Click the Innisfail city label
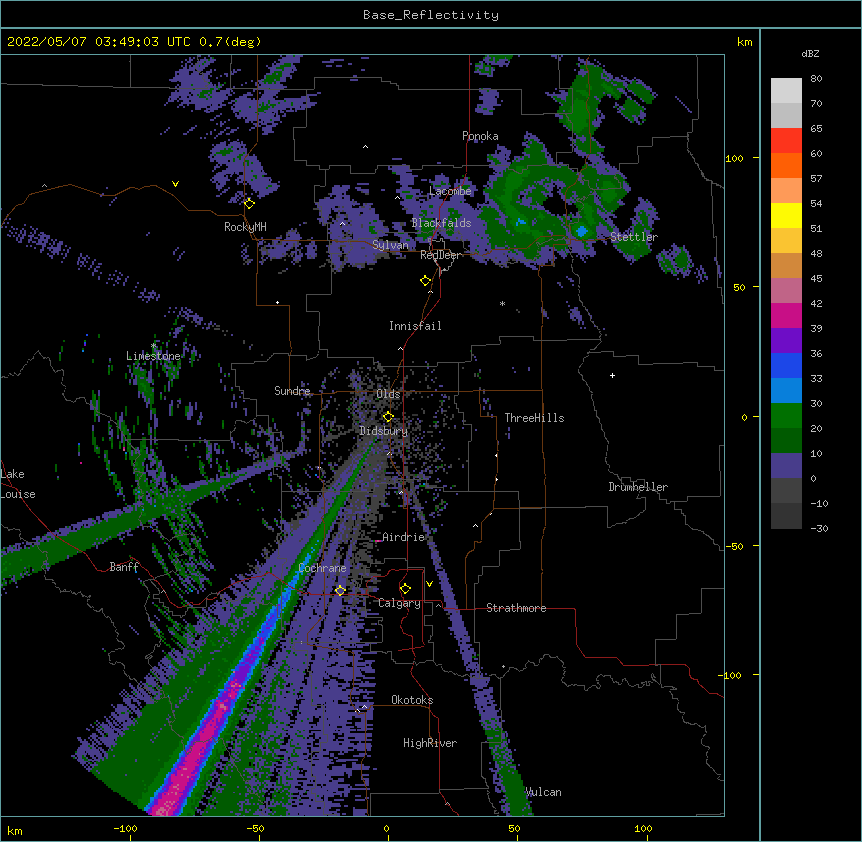The height and width of the screenshot is (842, 862). point(415,326)
